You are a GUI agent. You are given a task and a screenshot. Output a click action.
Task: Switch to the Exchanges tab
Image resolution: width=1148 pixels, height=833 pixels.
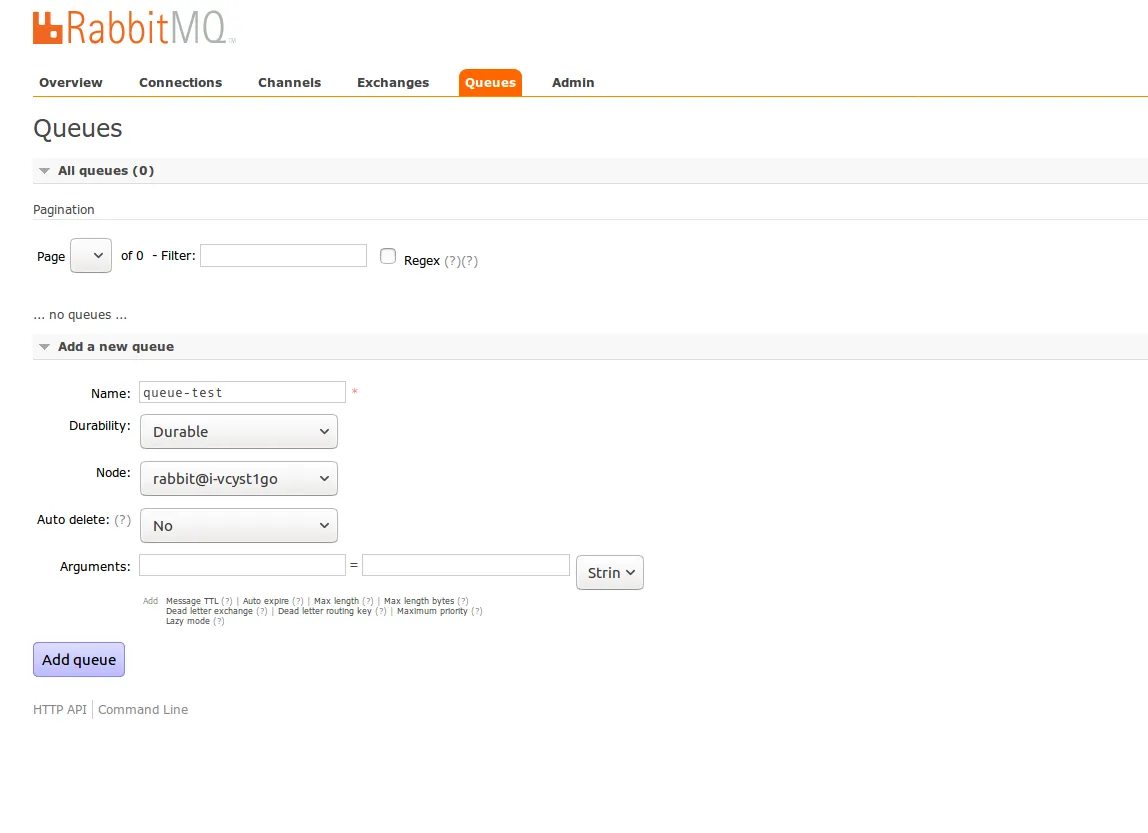[x=393, y=83]
